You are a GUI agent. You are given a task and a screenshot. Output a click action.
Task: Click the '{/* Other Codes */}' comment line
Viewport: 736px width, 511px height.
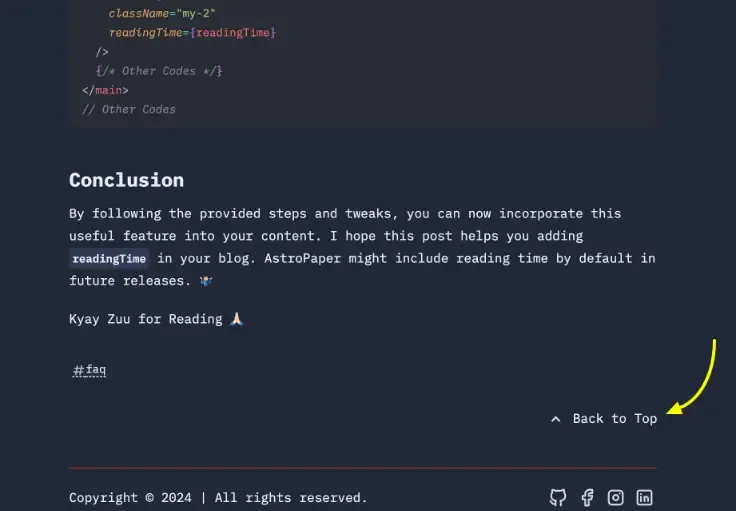pyautogui.click(x=159, y=71)
